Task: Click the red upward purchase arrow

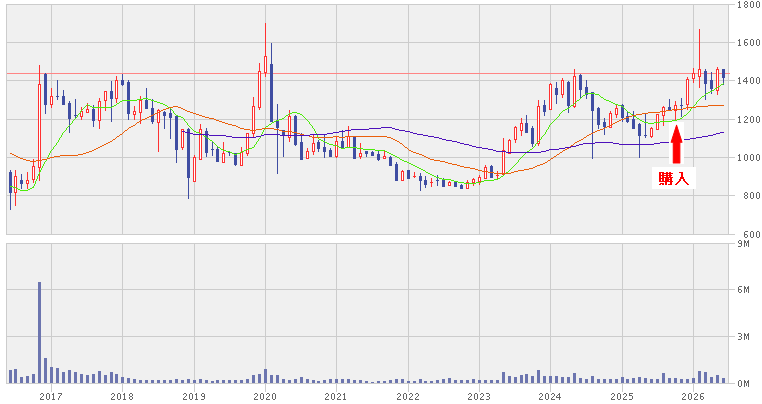Action: click(676, 144)
